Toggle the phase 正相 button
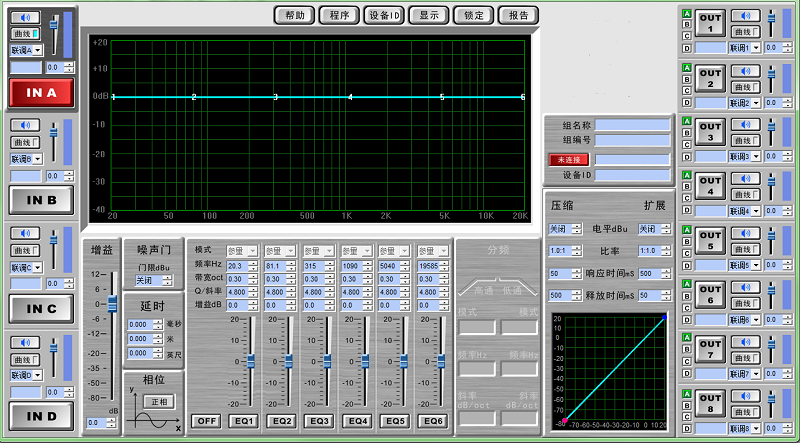The width and height of the screenshot is (800, 443). pyautogui.click(x=158, y=402)
